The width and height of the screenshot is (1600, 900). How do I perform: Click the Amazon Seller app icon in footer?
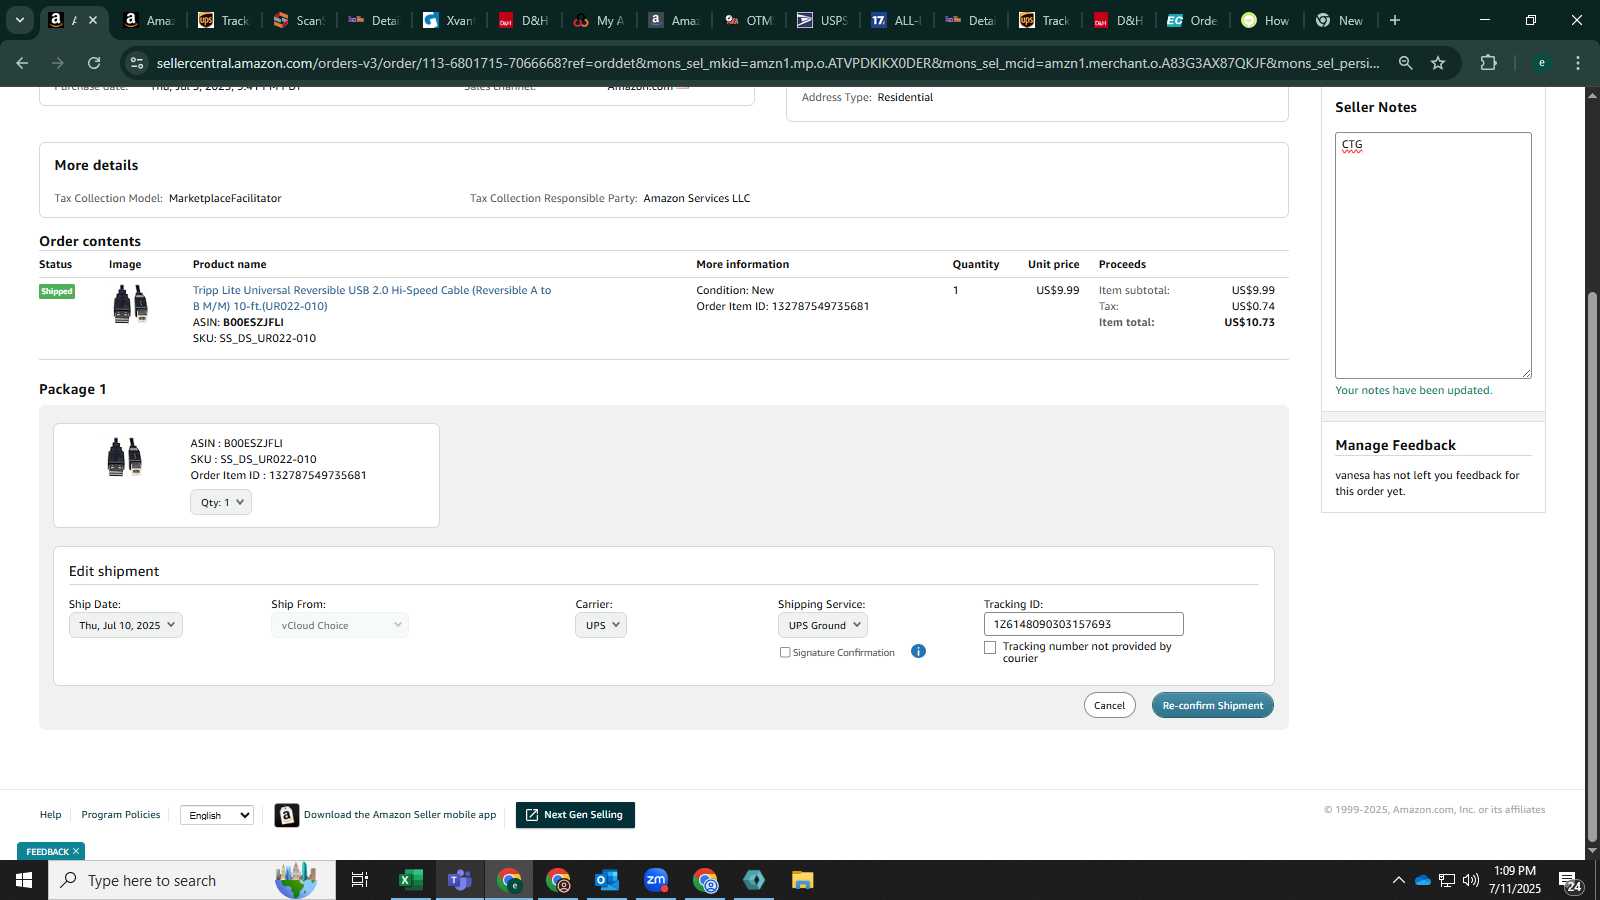(287, 815)
